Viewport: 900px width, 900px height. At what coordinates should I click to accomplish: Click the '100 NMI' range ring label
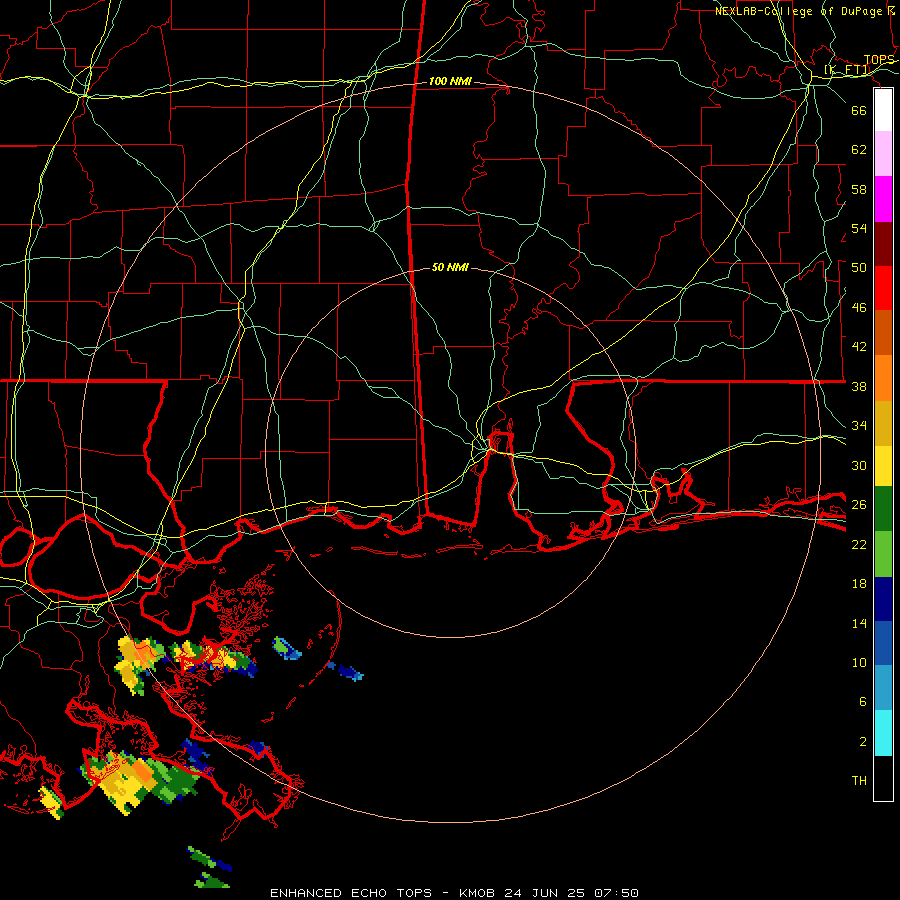tap(450, 82)
